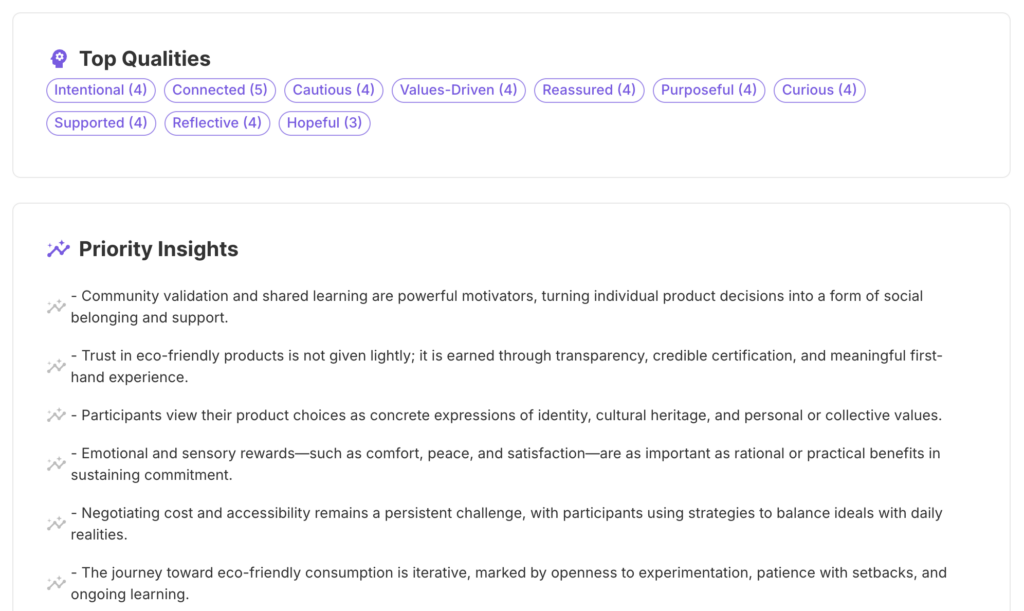Click the icon beside the trust insight
Screen dimensions: 1024x611
pos(56,366)
